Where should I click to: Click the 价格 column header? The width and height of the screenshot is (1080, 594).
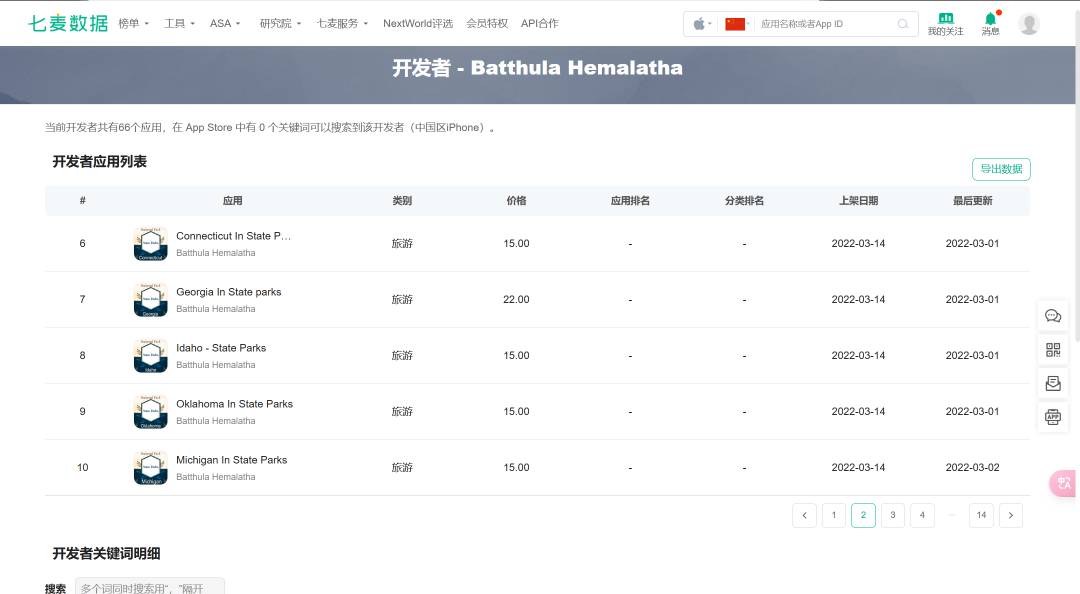[517, 201]
